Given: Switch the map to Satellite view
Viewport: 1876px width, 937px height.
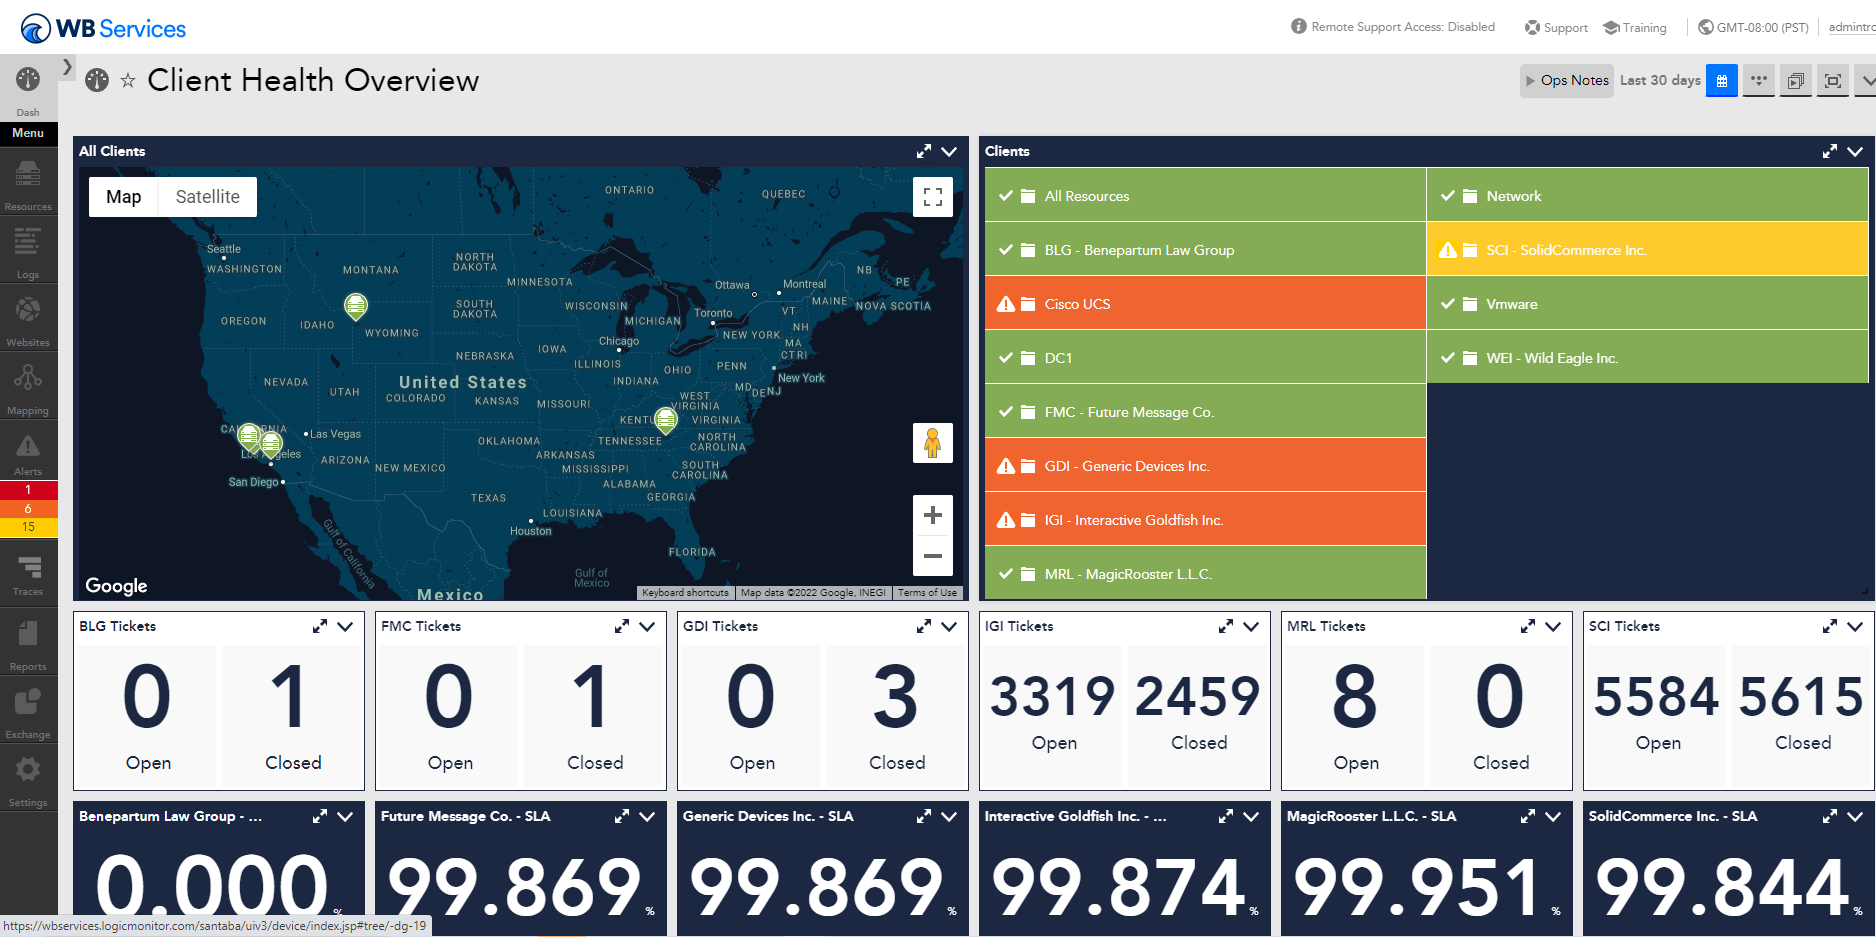Looking at the screenshot, I should pos(207,196).
